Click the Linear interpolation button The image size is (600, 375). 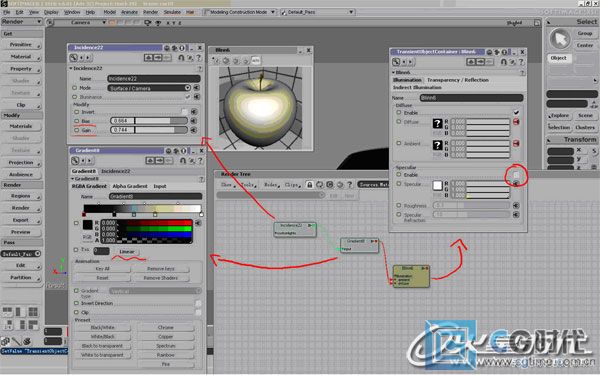[x=127, y=251]
